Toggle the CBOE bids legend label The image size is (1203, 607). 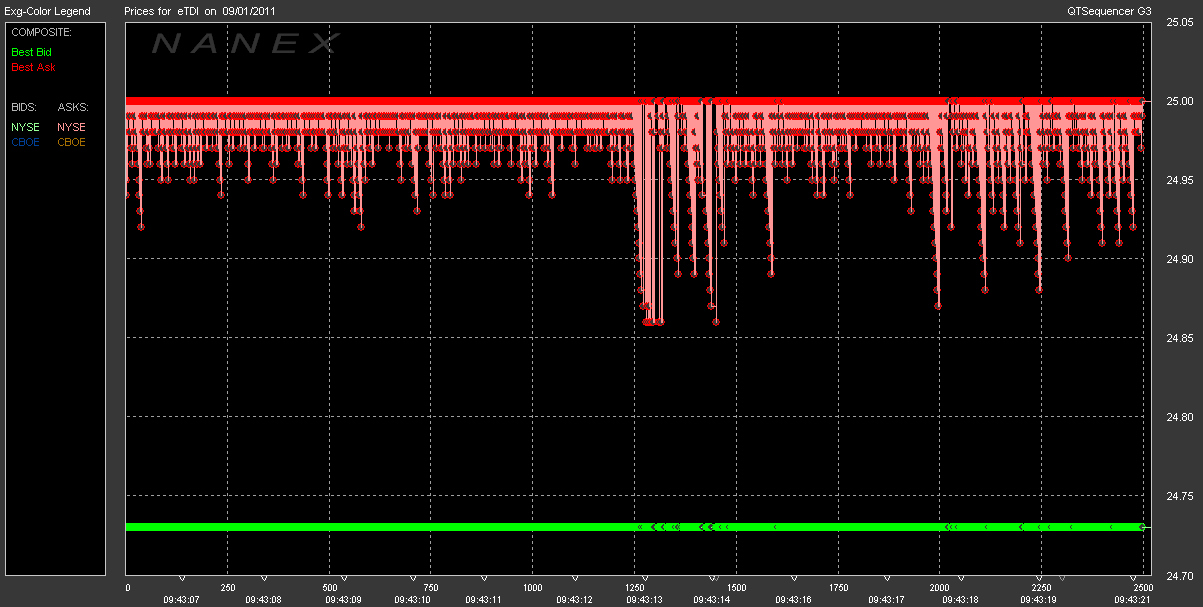(x=26, y=142)
